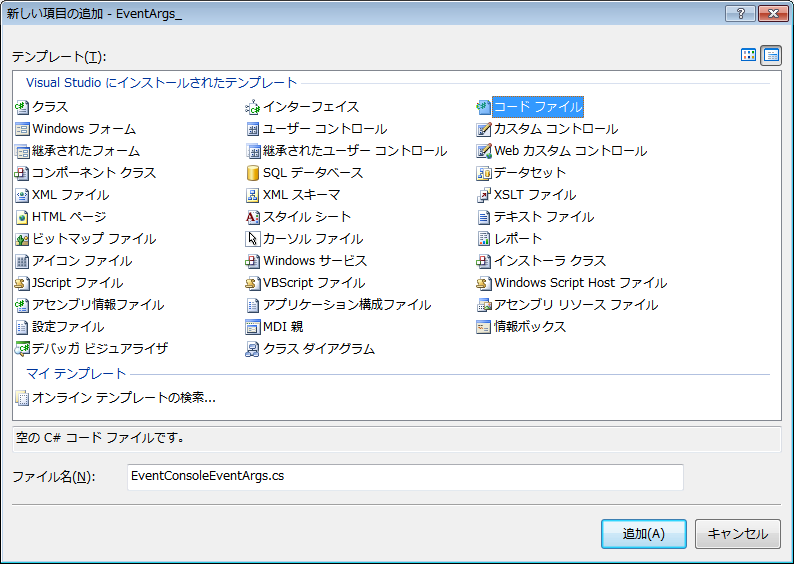Select the クラス template icon
Viewport: 794px width, 564px height.
pos(22,107)
